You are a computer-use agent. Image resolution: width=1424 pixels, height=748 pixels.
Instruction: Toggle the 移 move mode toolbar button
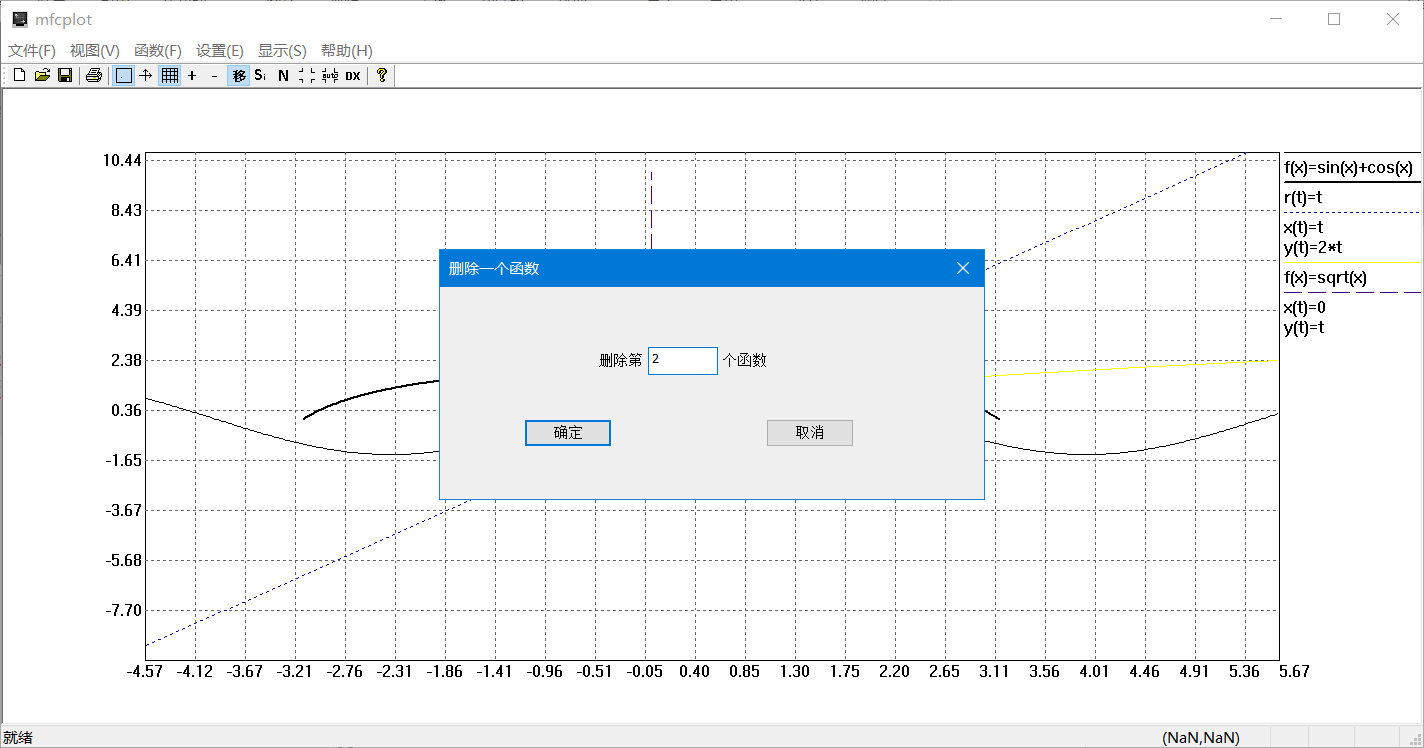click(x=238, y=75)
